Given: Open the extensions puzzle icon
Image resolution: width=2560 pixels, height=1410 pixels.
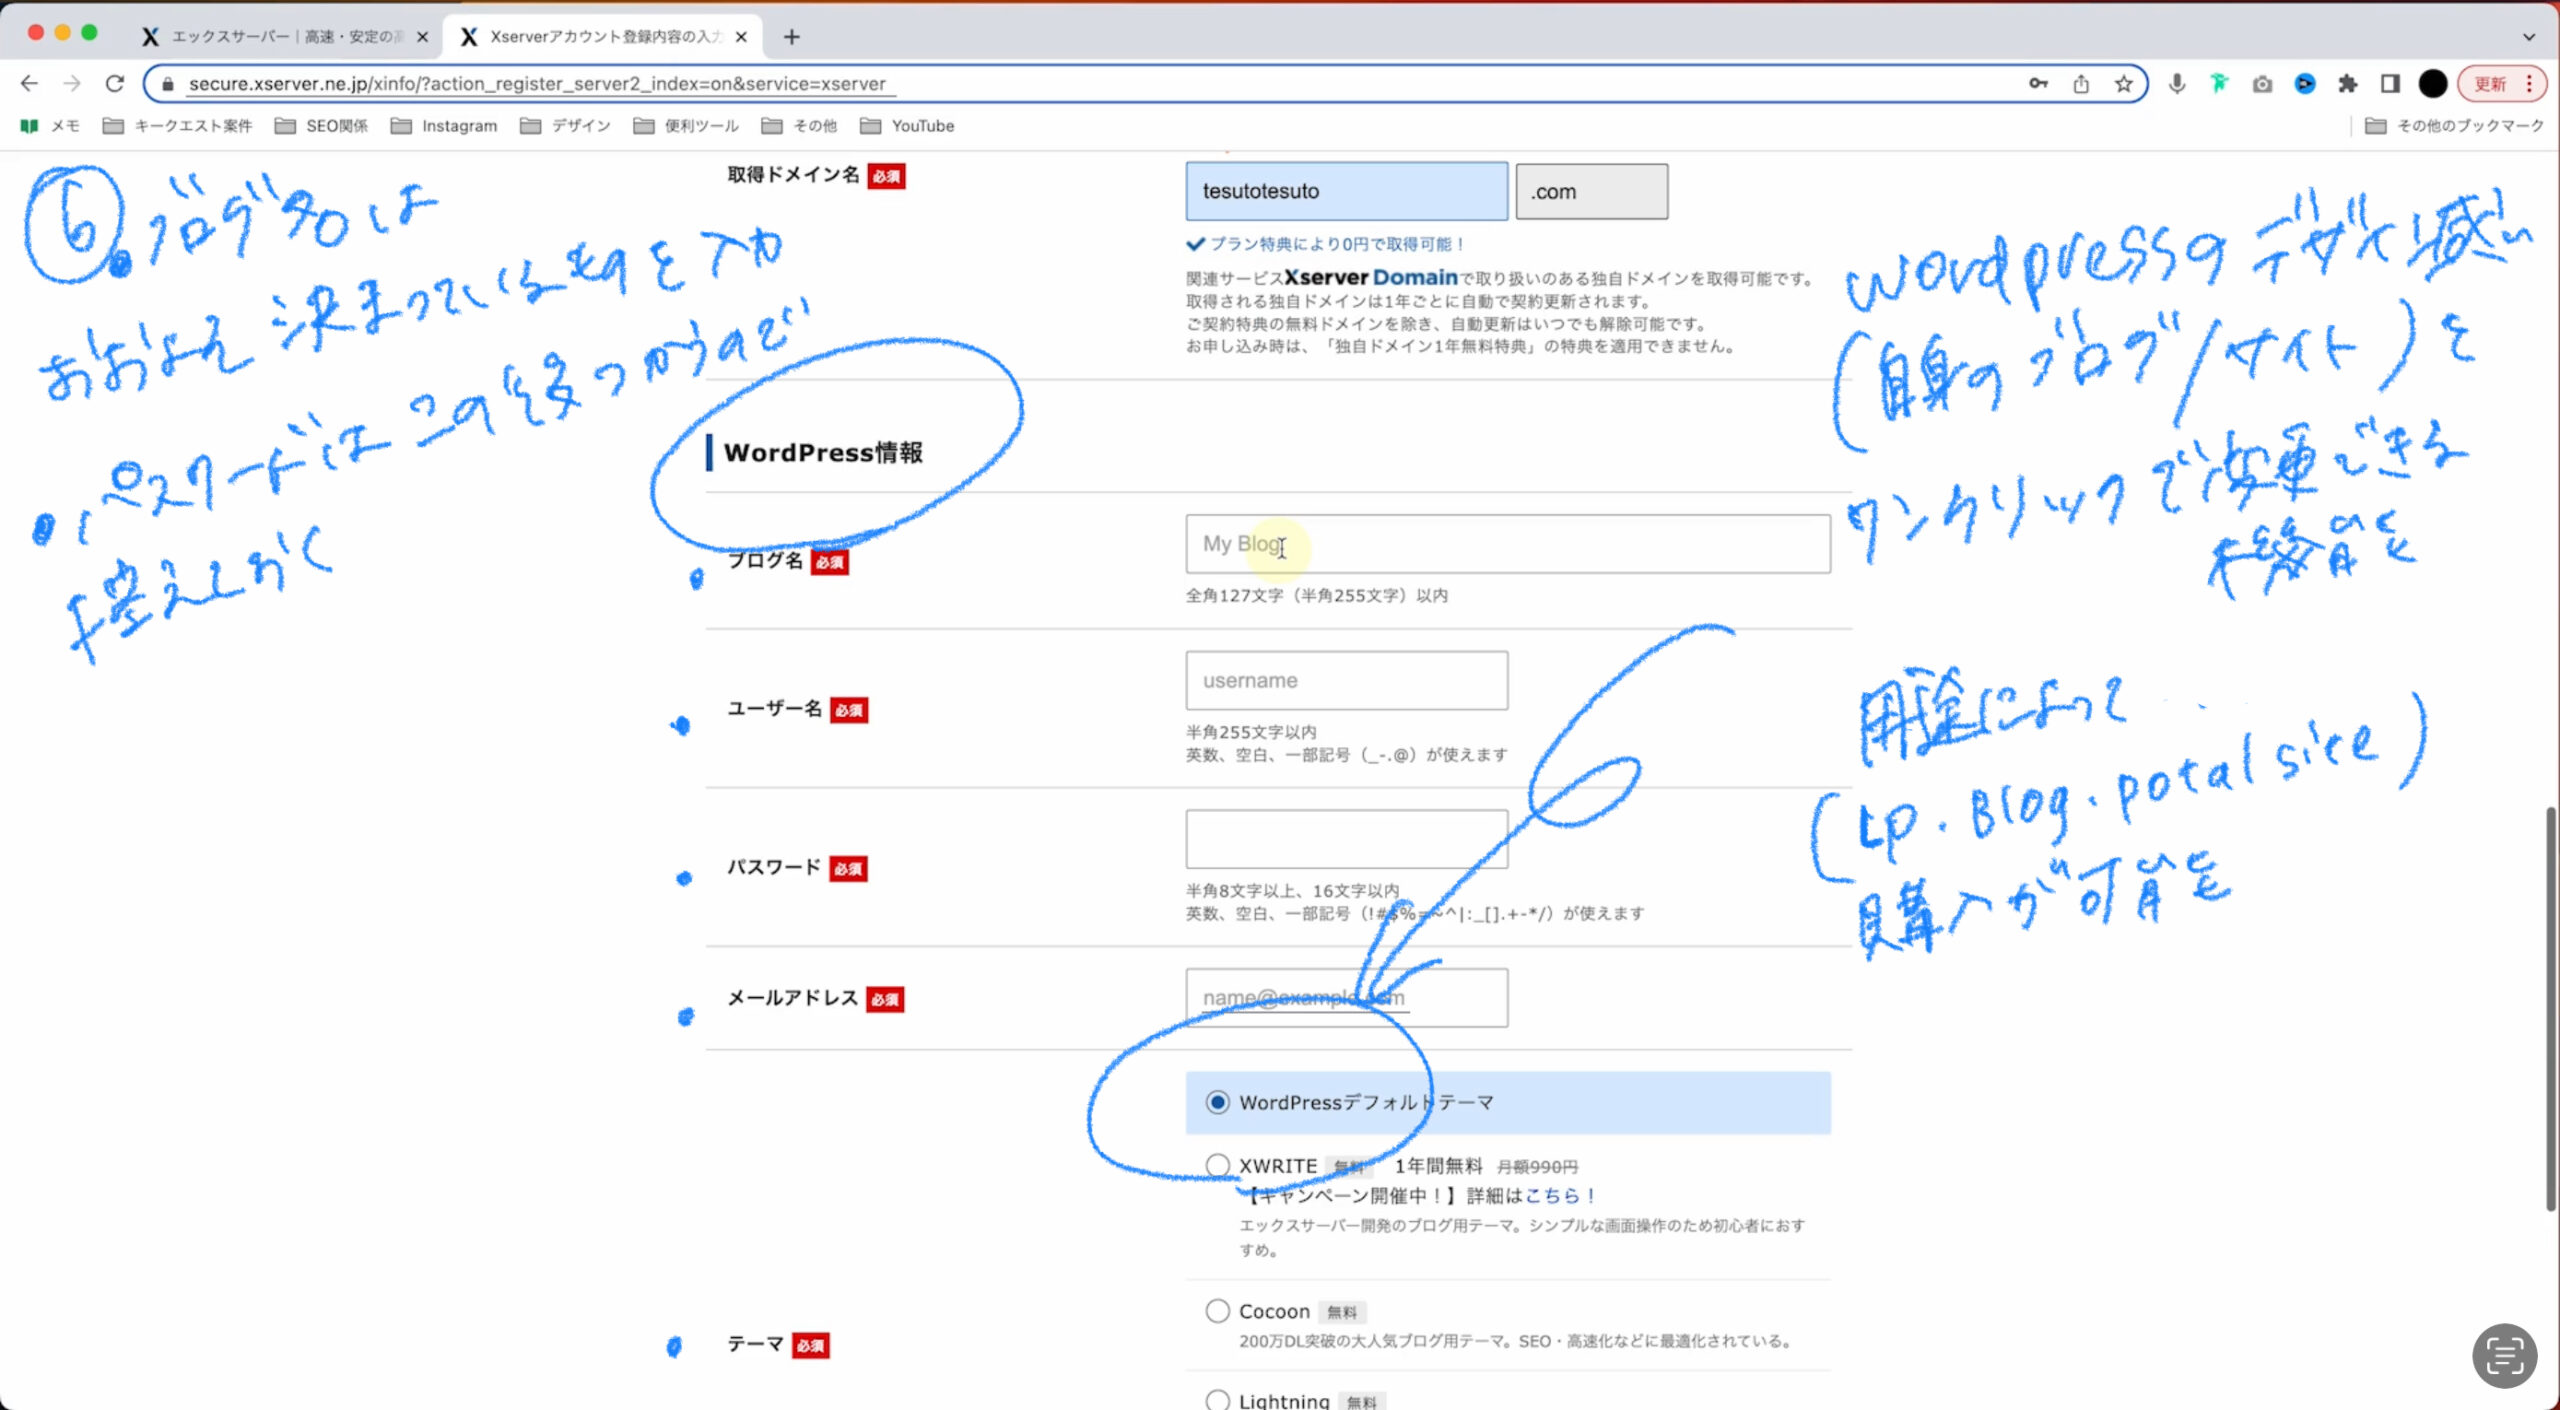Looking at the screenshot, I should pyautogui.click(x=2347, y=84).
